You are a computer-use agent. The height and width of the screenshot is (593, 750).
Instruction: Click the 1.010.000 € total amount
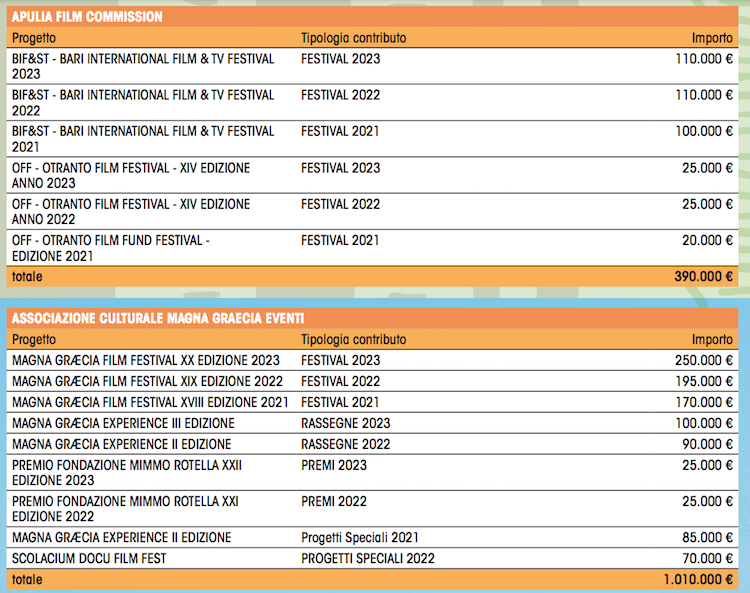coord(698,580)
